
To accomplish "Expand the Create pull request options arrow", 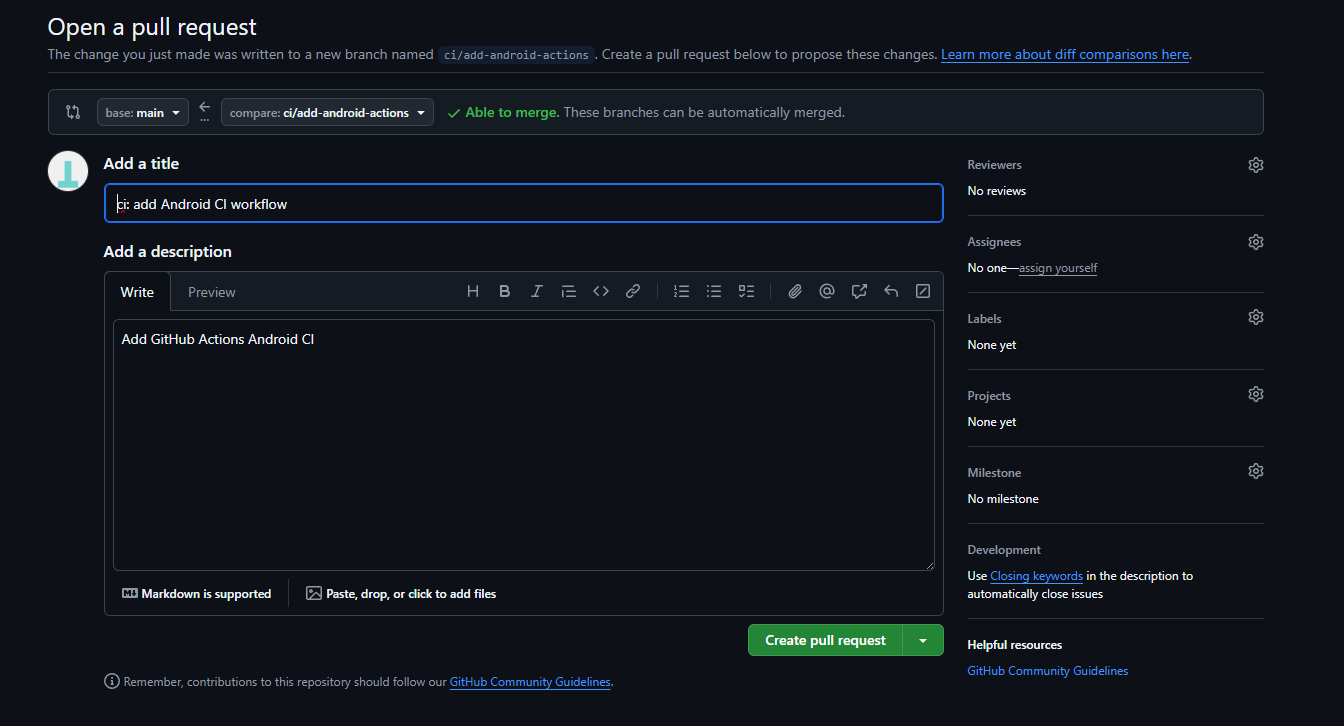I will [923, 640].
